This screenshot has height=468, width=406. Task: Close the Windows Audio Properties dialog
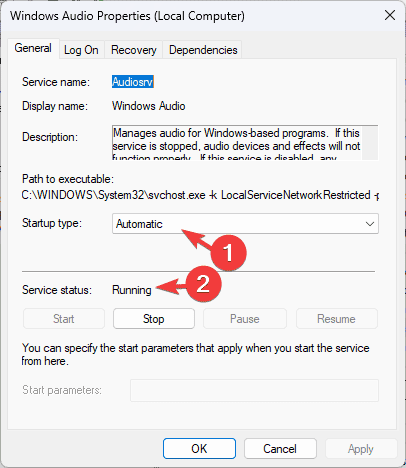pos(390,15)
